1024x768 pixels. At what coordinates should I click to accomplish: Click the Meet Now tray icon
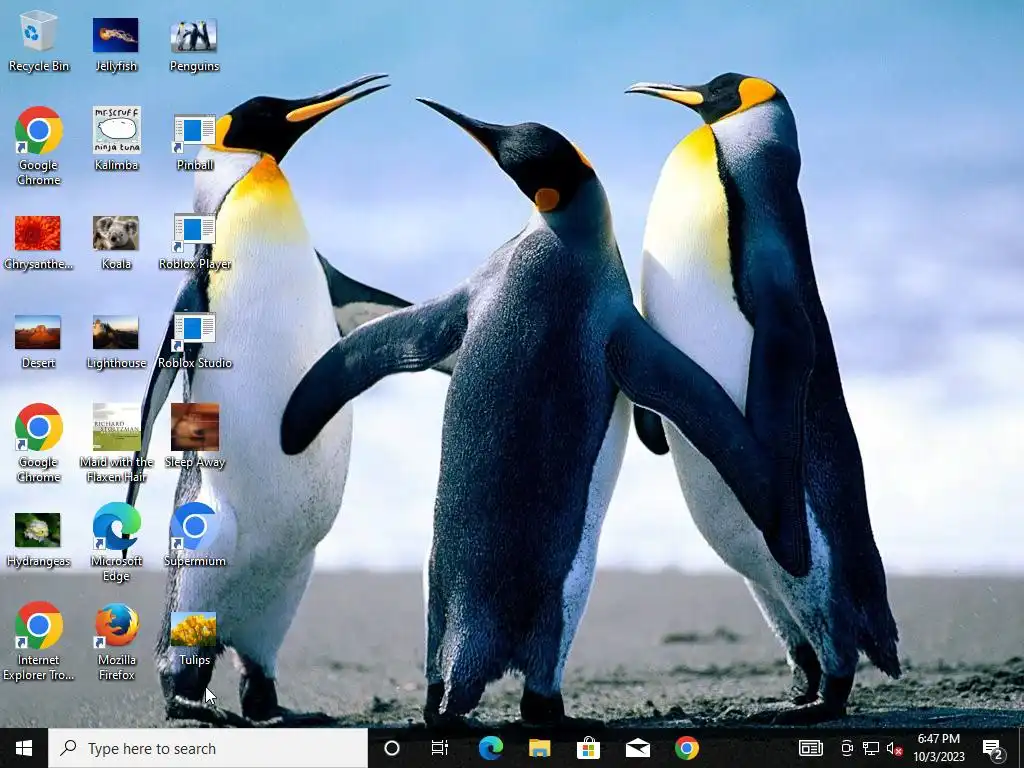coord(847,748)
